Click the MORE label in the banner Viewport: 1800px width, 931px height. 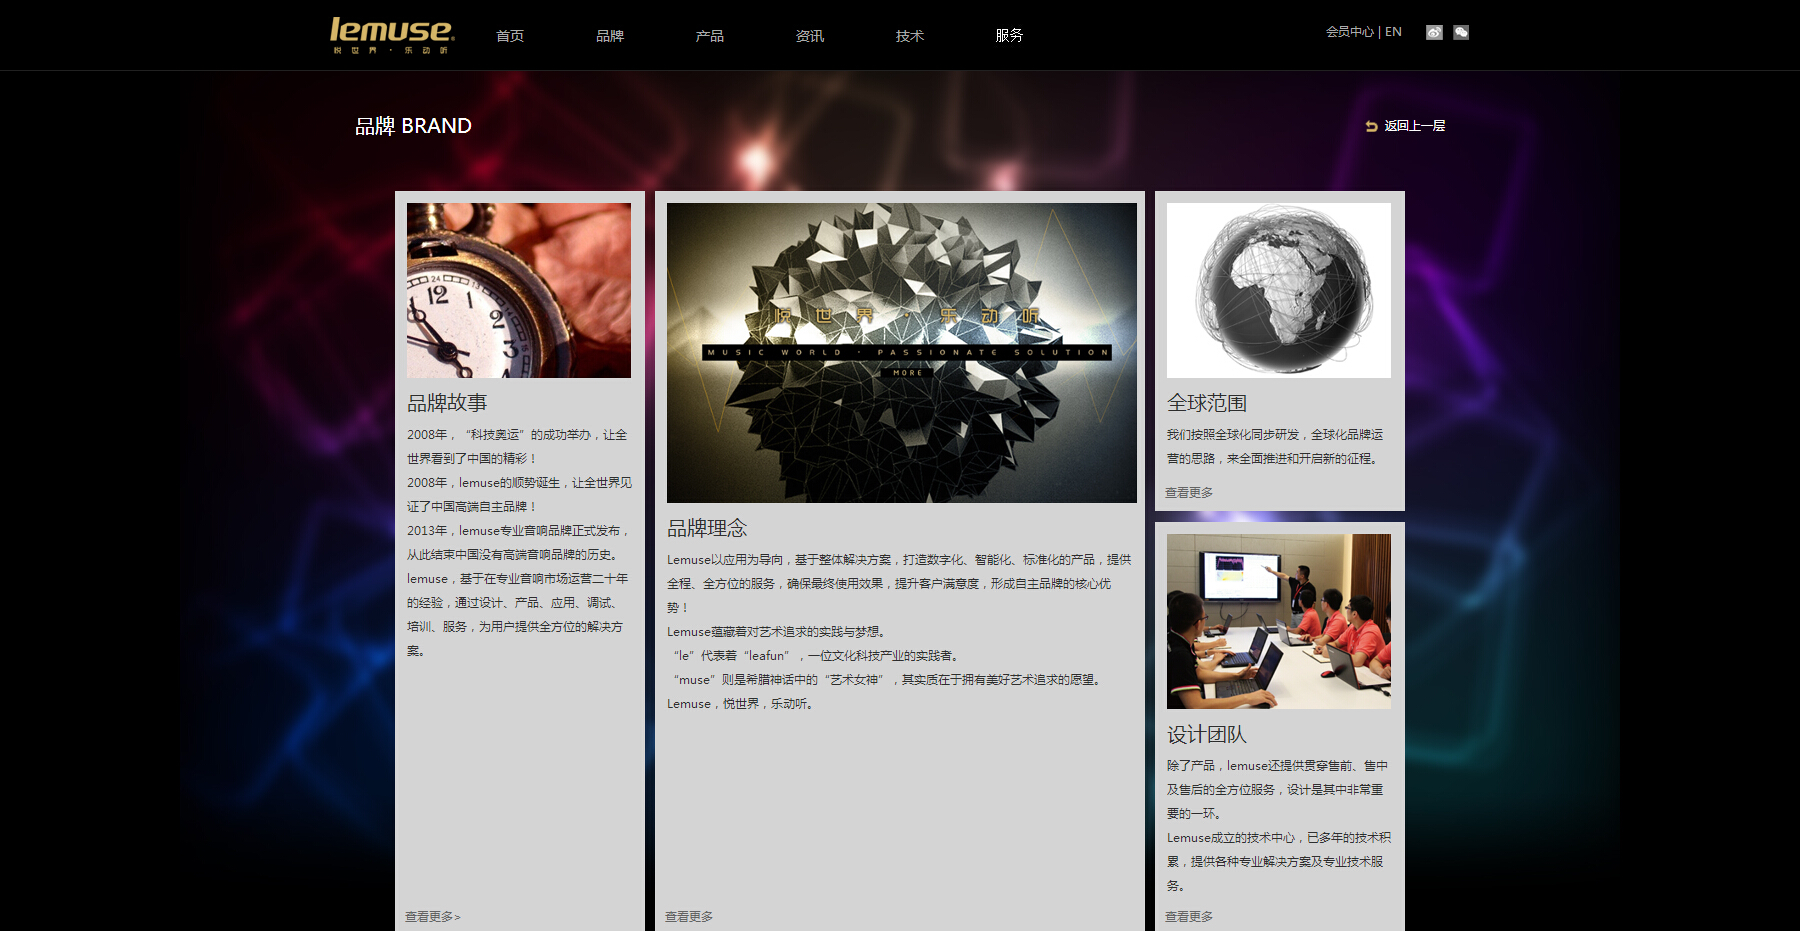click(908, 373)
